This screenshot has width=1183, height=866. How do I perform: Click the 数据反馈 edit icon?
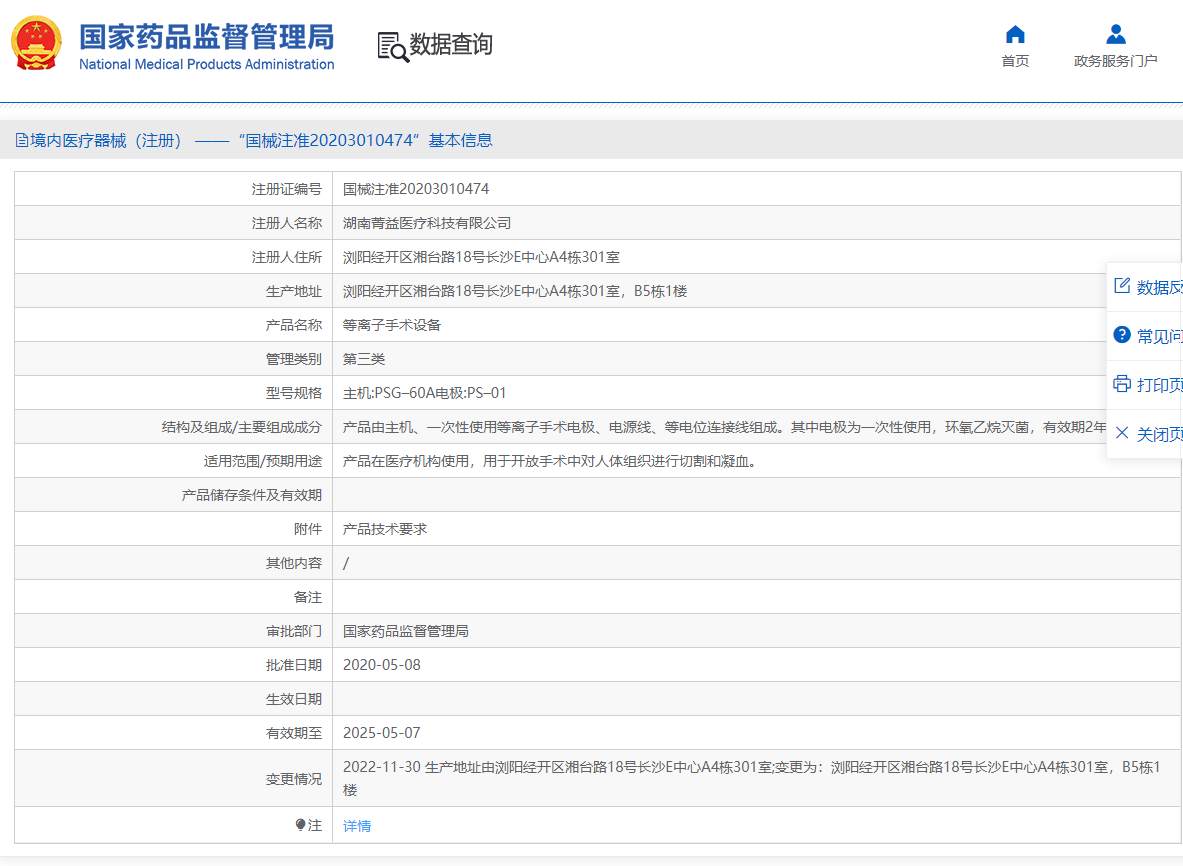[x=1122, y=286]
